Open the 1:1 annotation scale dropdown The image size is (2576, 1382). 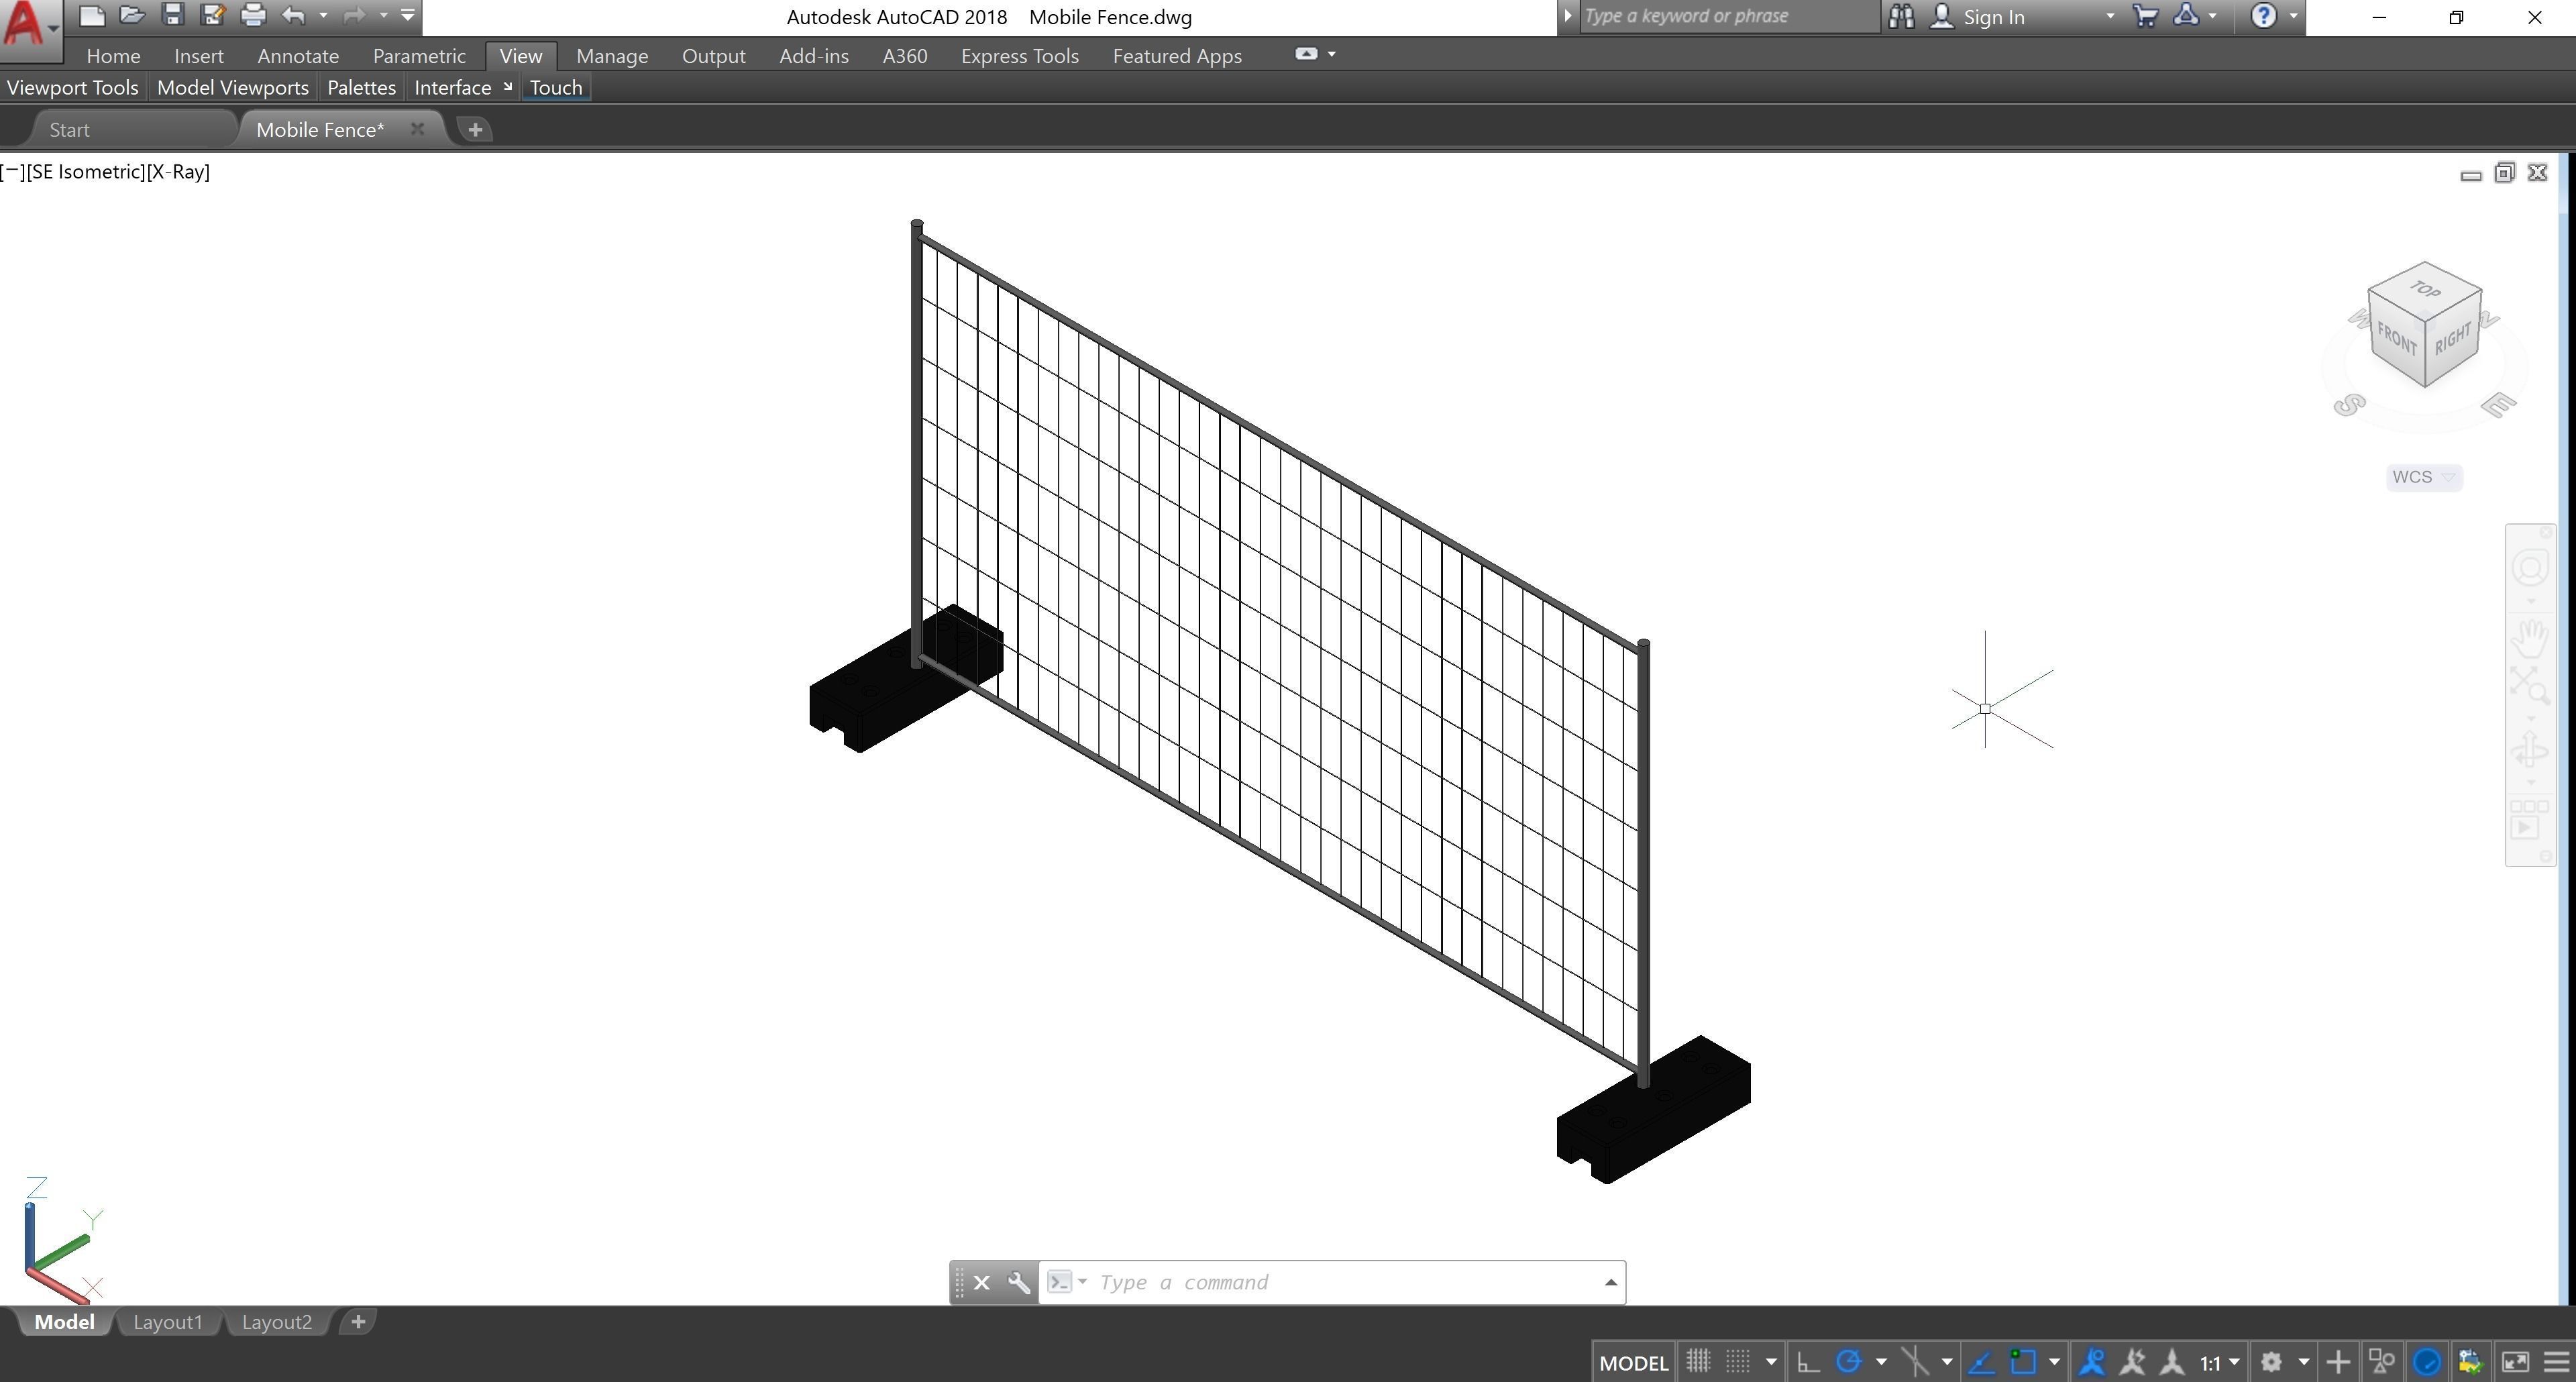[2219, 1363]
